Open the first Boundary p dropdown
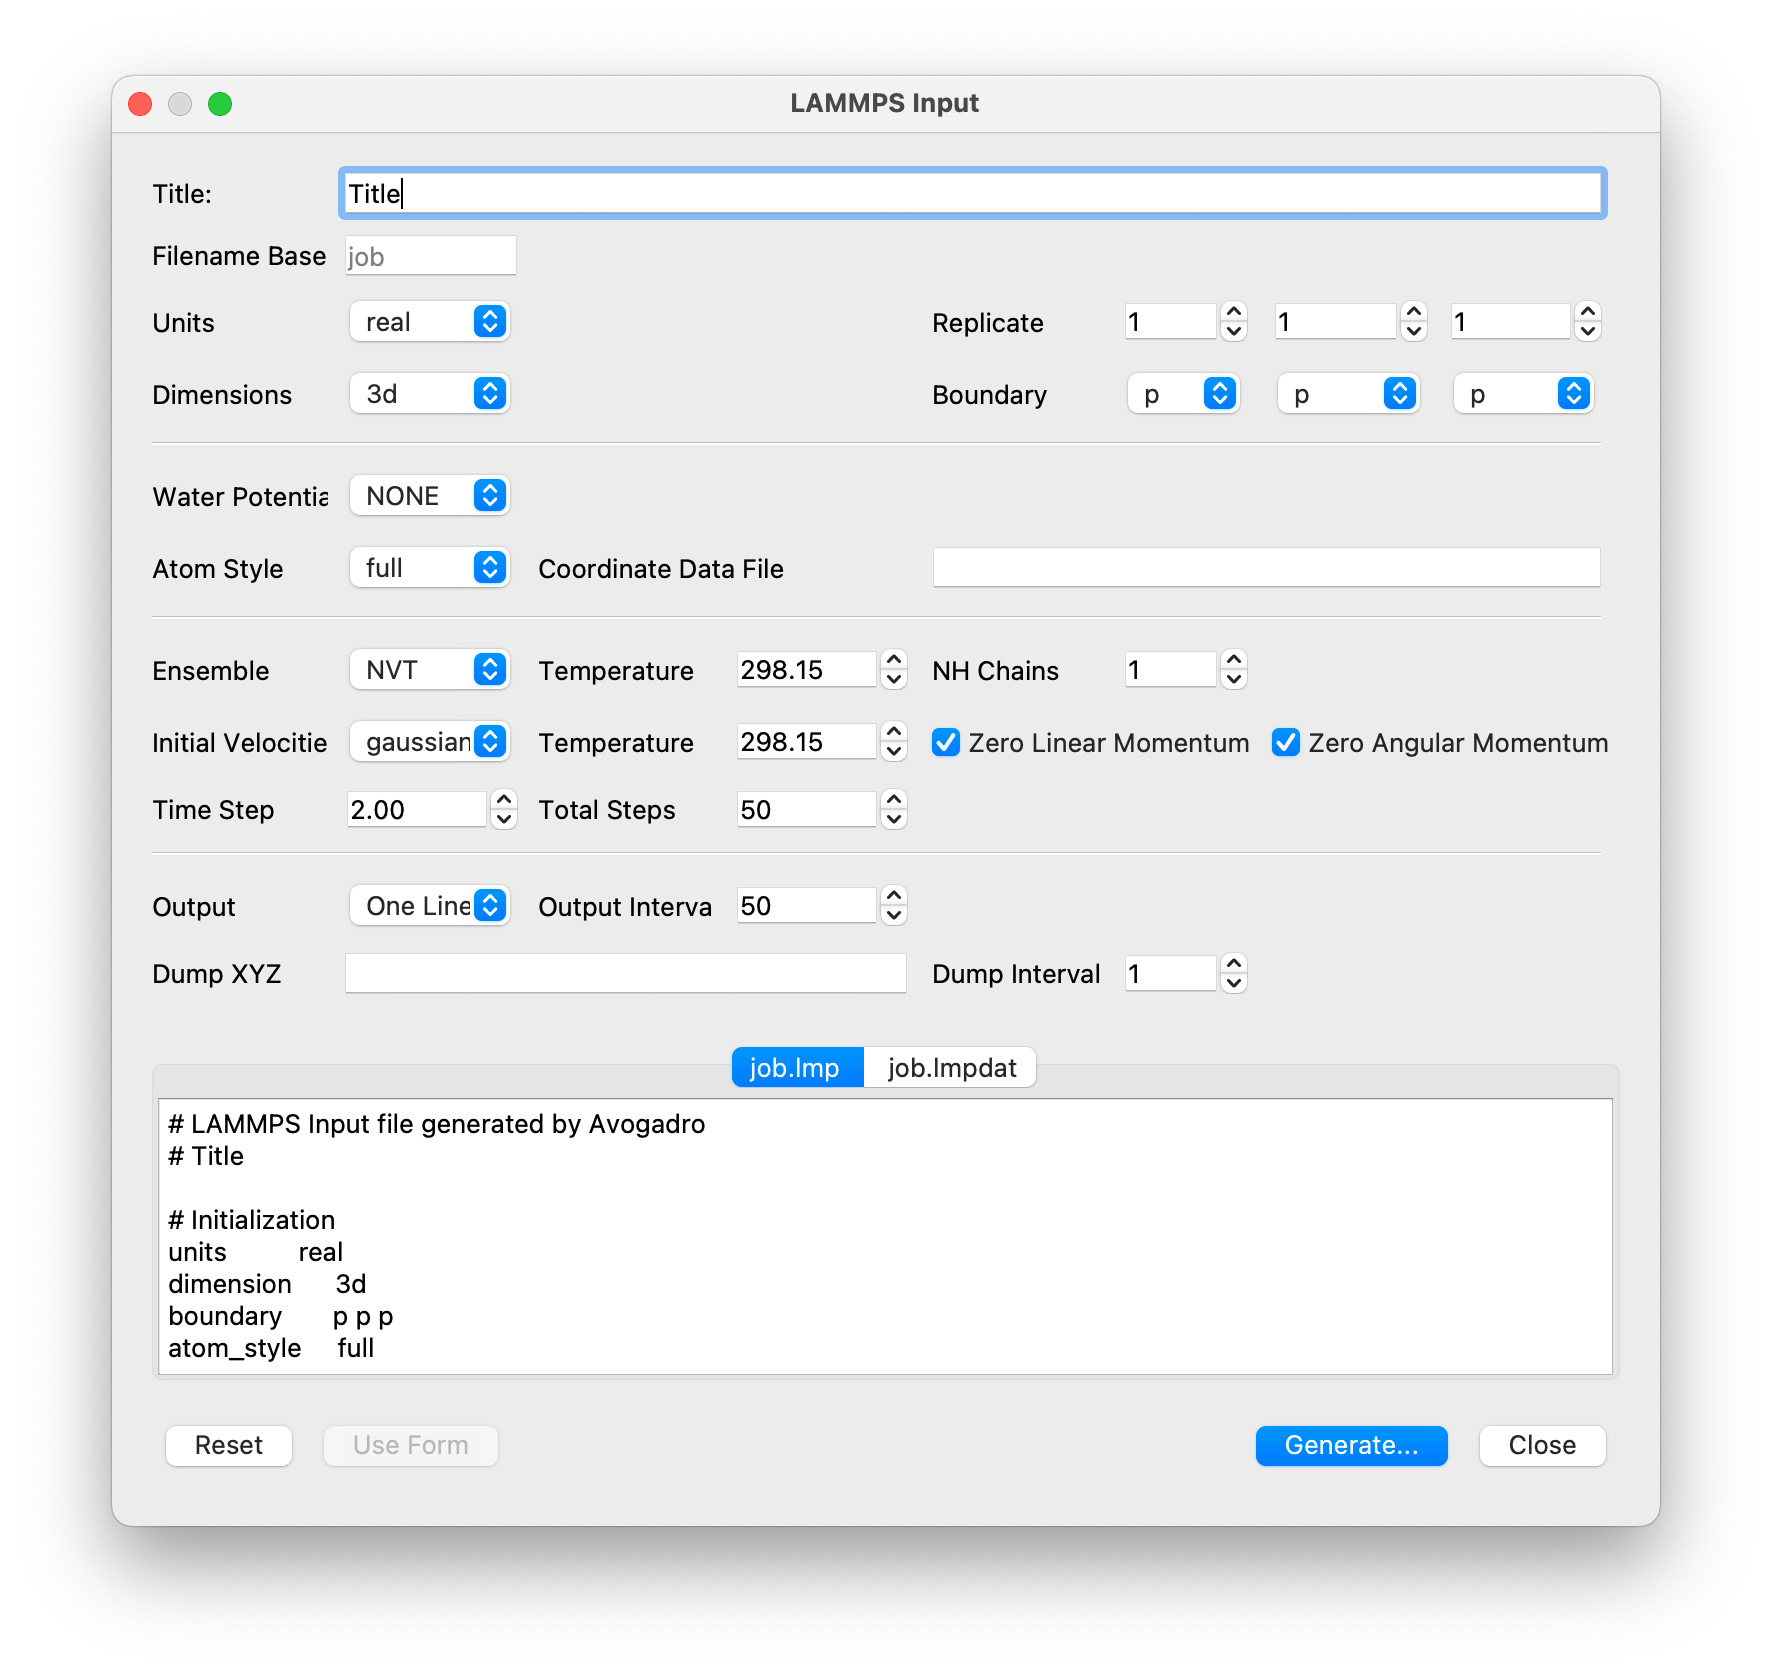1772x1674 pixels. click(x=1184, y=394)
